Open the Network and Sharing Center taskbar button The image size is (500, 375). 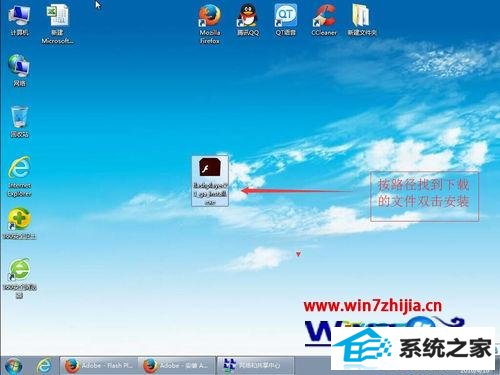pyautogui.click(x=256, y=366)
